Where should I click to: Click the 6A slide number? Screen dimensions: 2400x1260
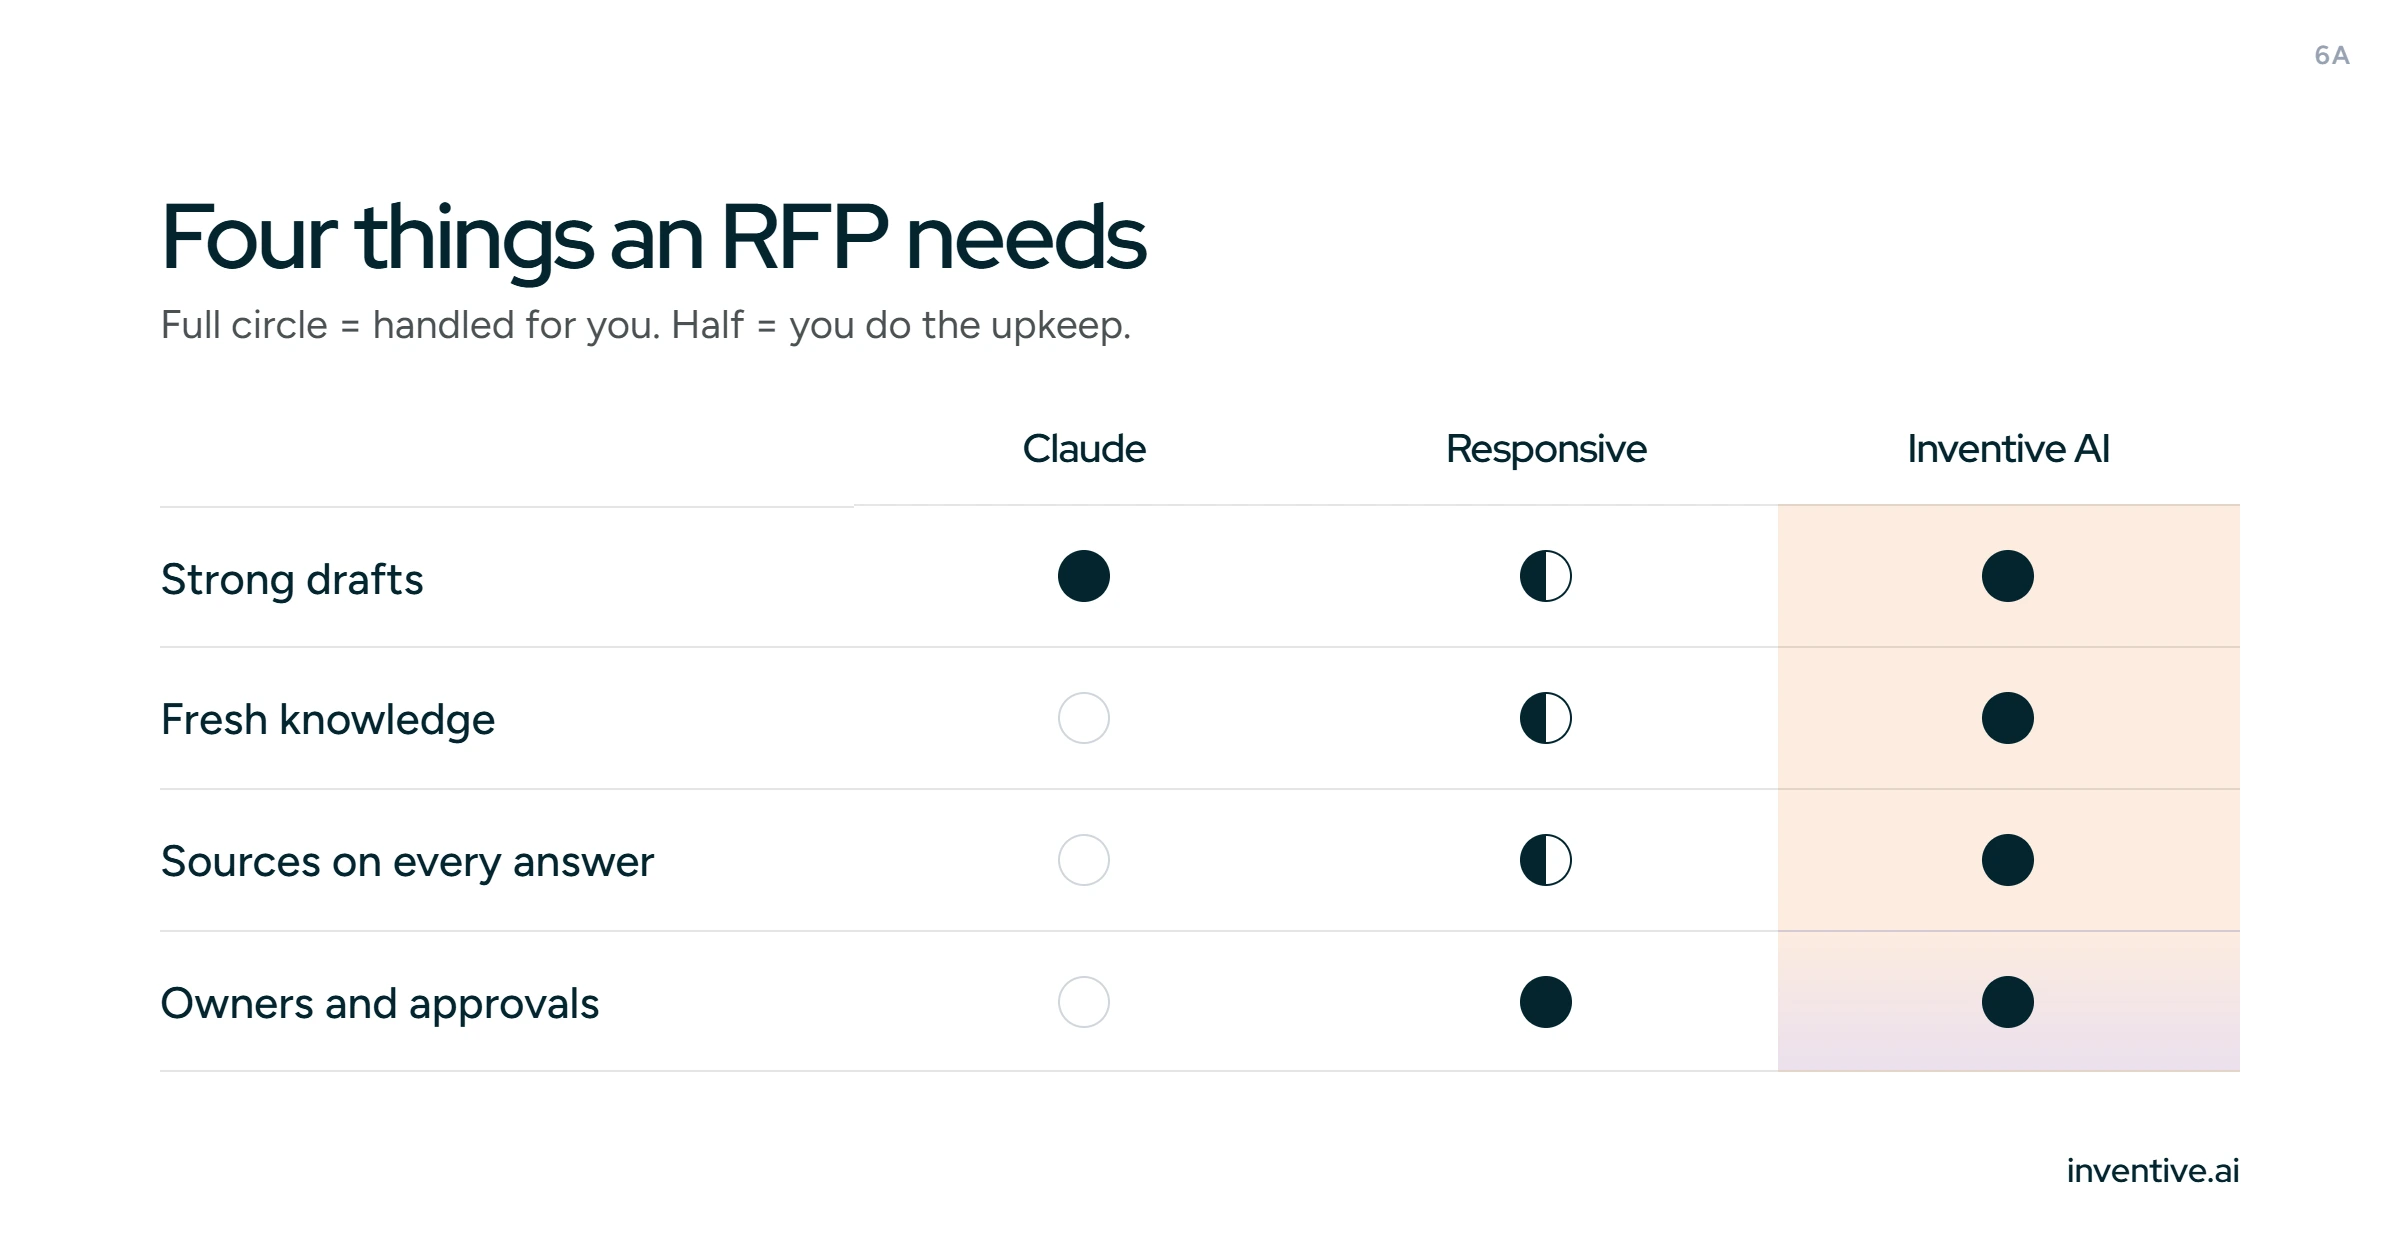[x=2332, y=56]
